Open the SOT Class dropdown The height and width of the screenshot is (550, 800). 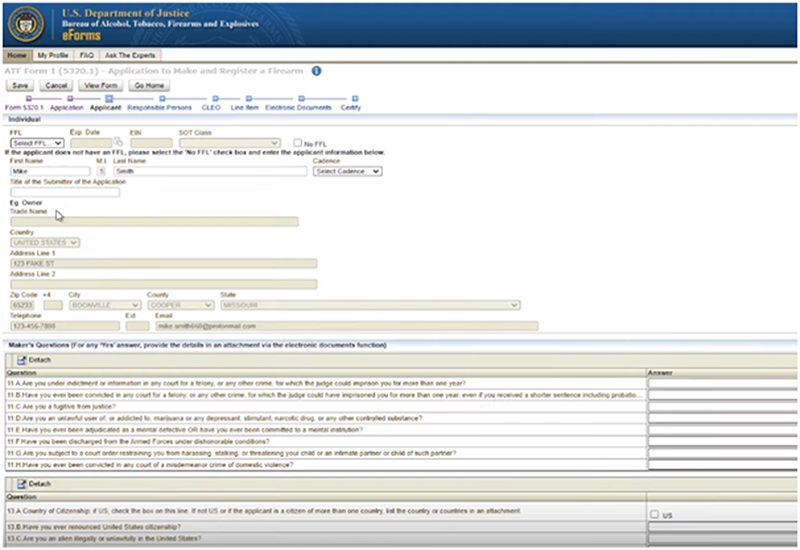click(x=230, y=143)
